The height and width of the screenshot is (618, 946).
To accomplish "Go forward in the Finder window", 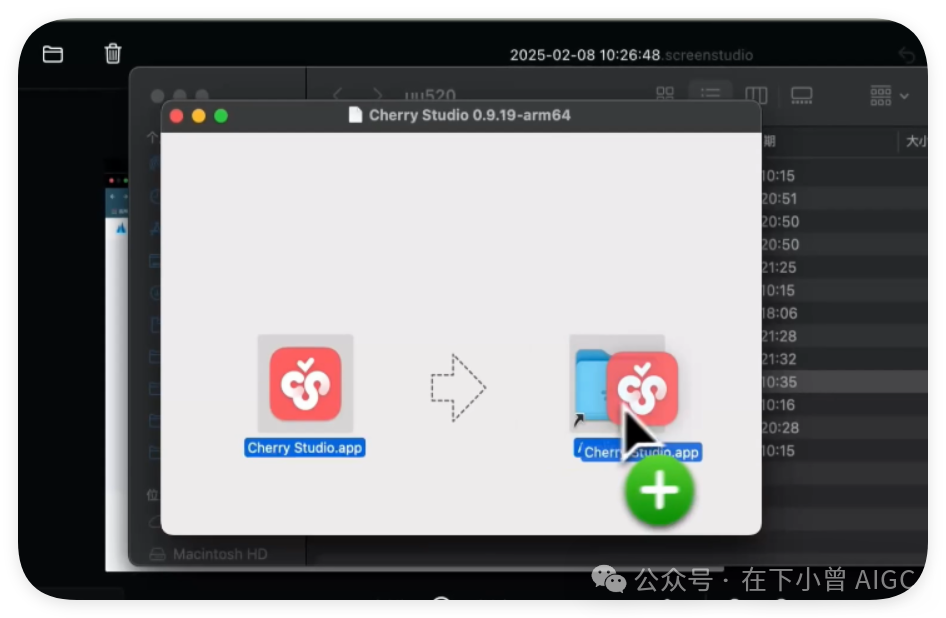I will coord(377,95).
